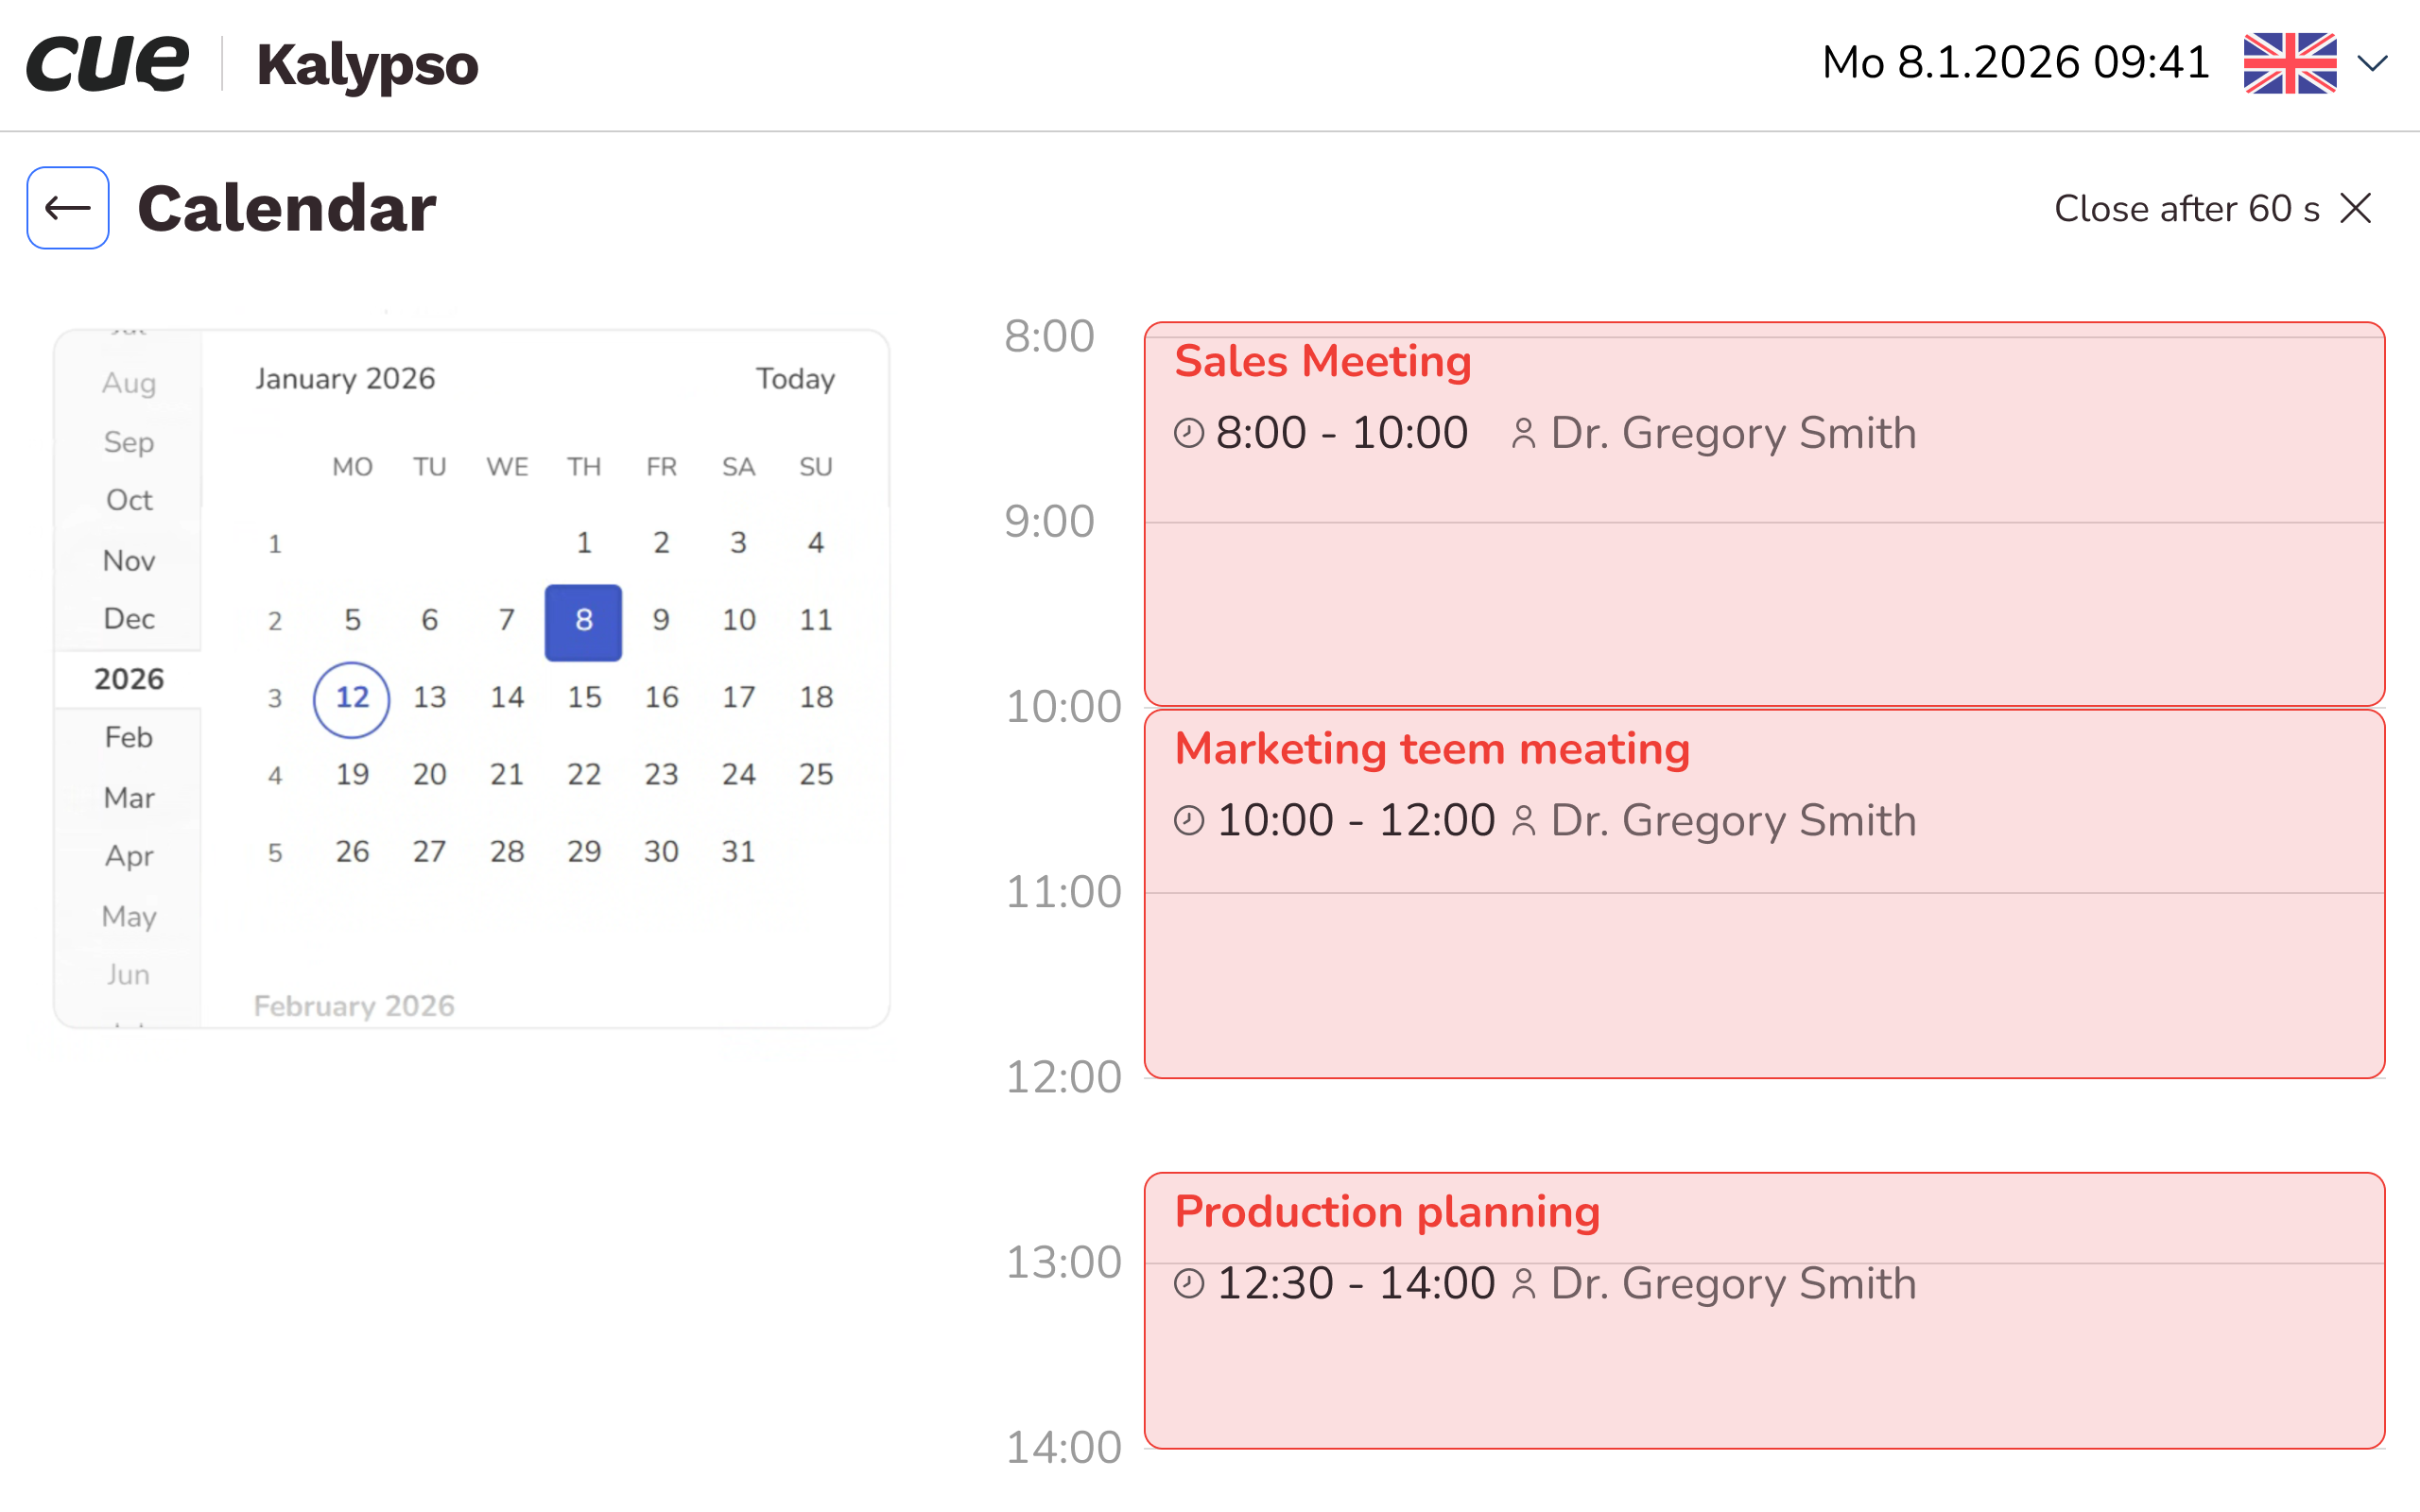Click the X icon beside close timer
Image resolution: width=2420 pixels, height=1512 pixels.
click(x=2356, y=208)
